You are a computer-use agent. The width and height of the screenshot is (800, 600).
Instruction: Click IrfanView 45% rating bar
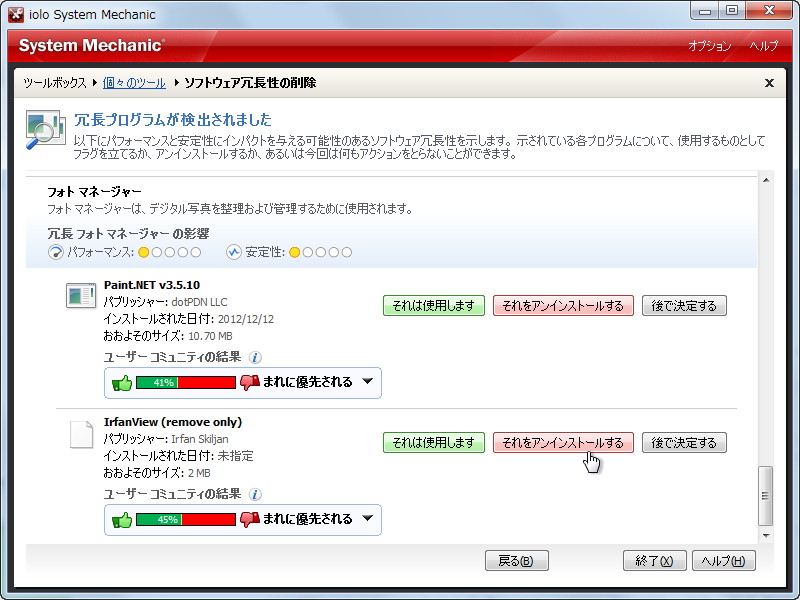pyautogui.click(x=186, y=519)
